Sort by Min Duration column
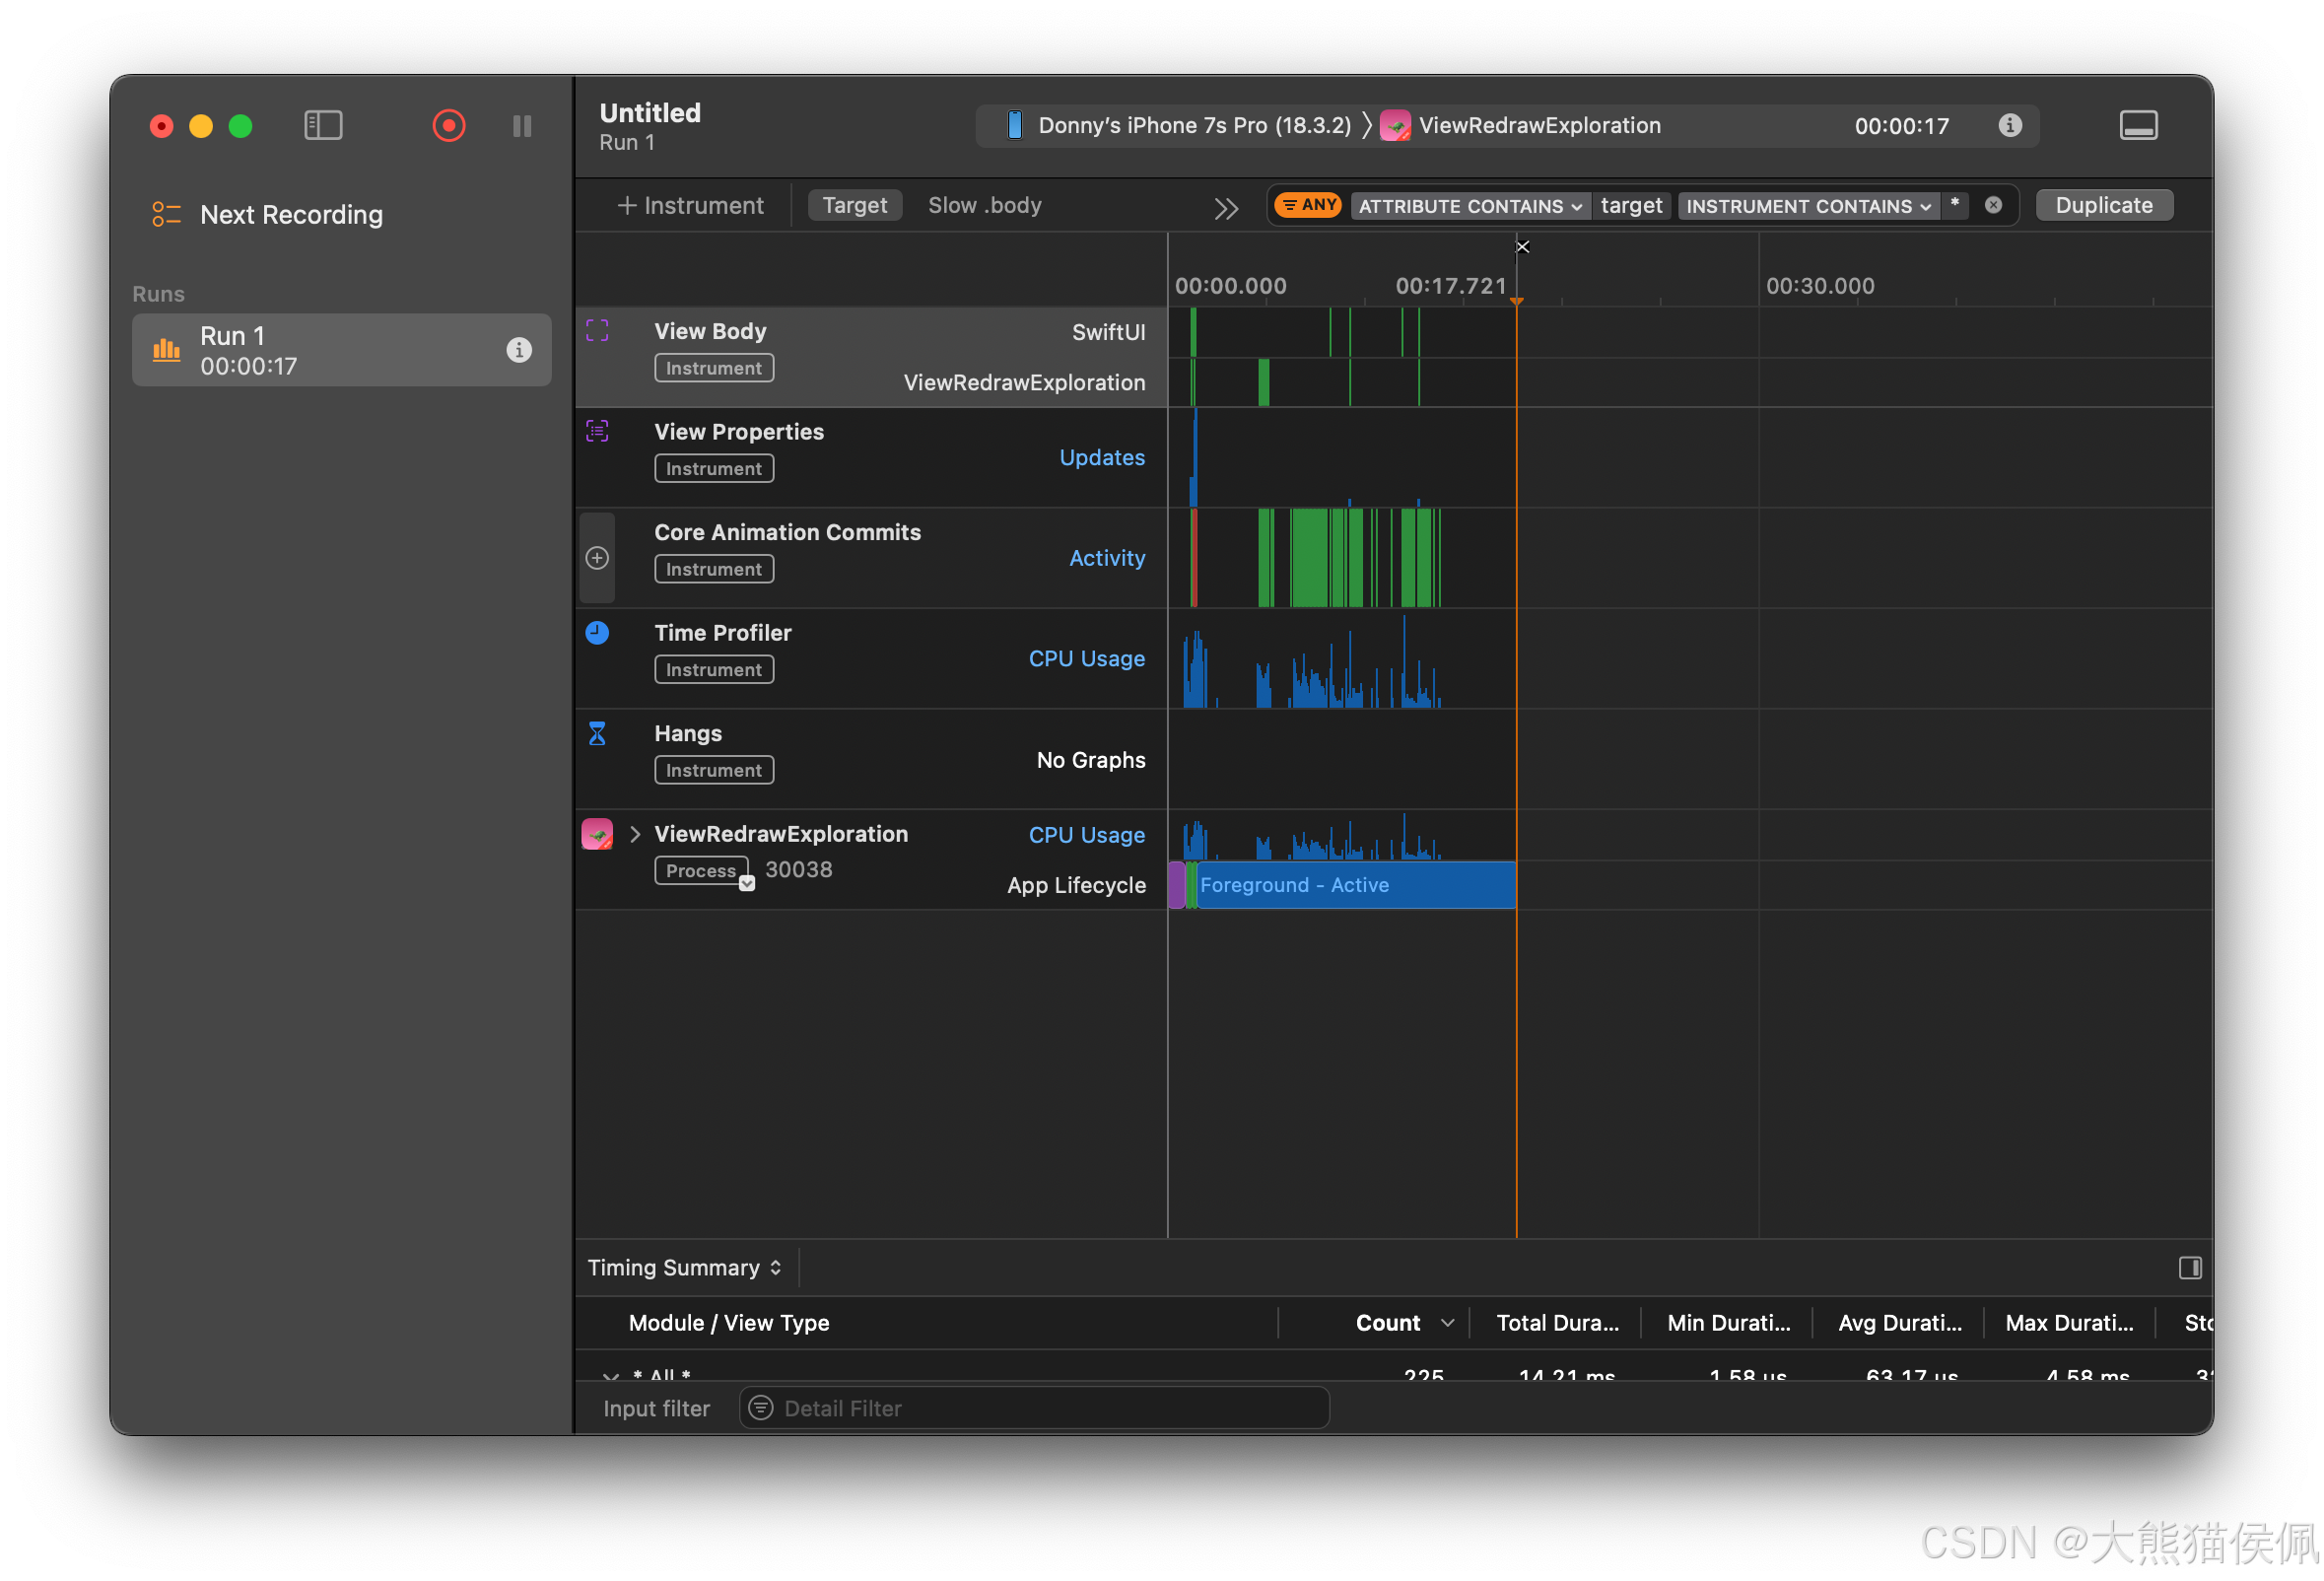The width and height of the screenshot is (2324, 1581). [x=1727, y=1323]
